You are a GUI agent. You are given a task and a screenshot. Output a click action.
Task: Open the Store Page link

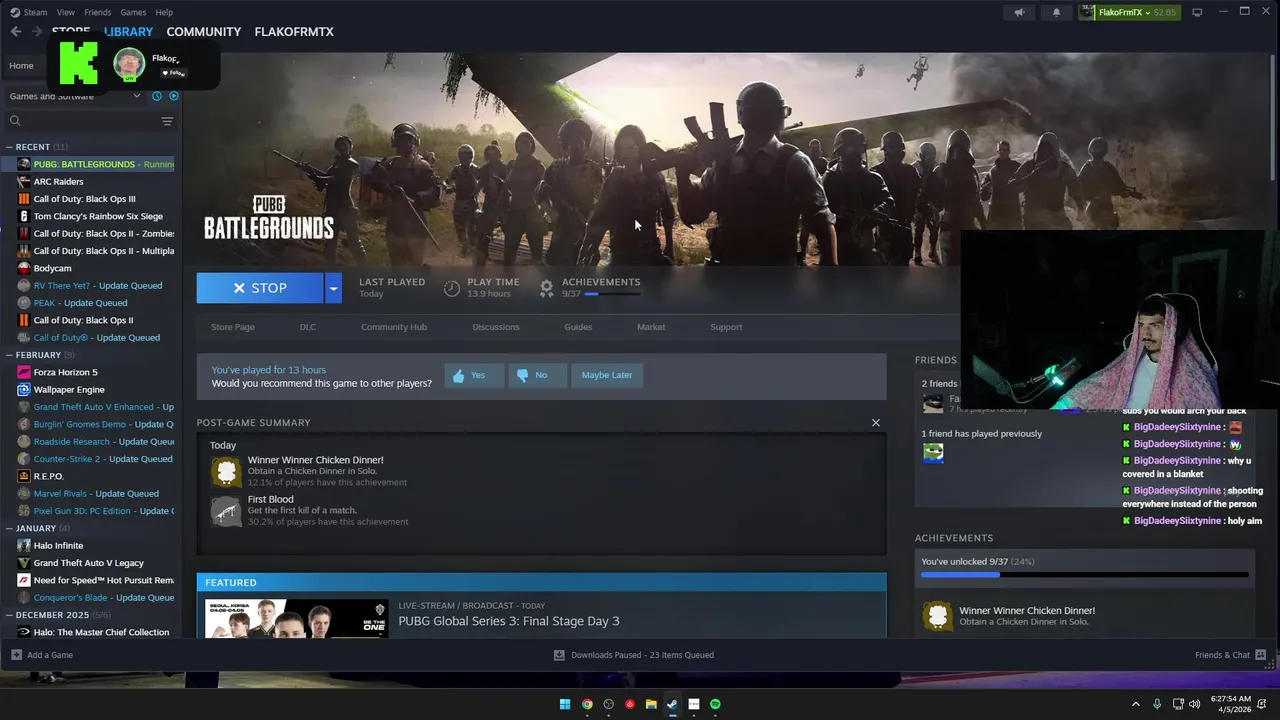pyautogui.click(x=233, y=327)
